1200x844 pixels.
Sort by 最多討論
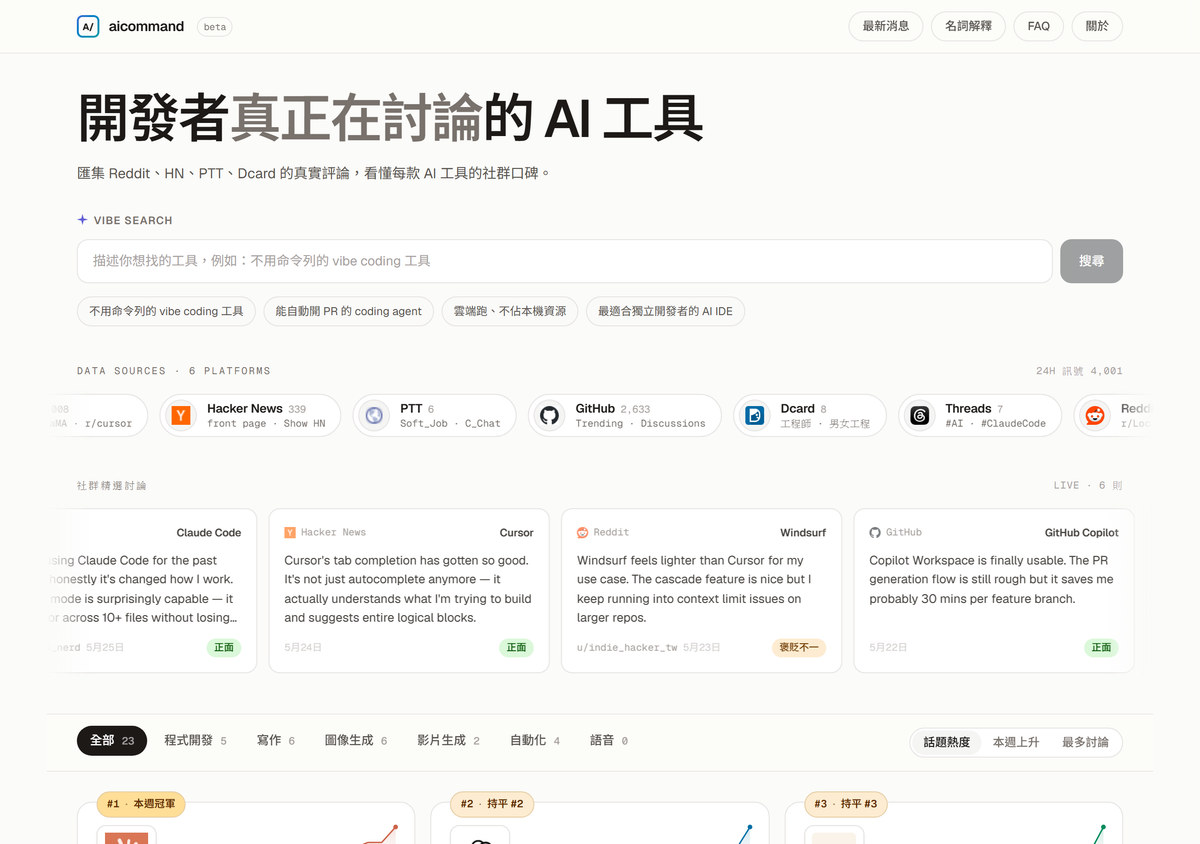tap(1085, 742)
